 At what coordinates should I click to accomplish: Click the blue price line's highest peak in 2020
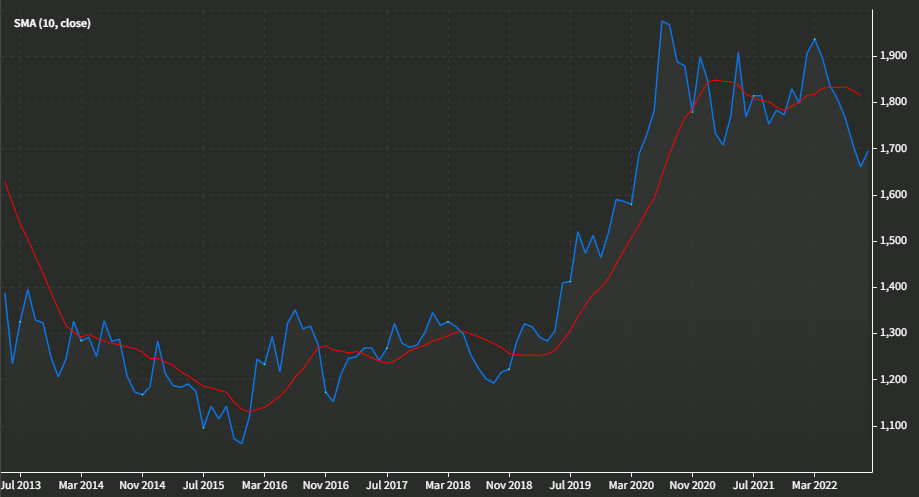point(662,21)
